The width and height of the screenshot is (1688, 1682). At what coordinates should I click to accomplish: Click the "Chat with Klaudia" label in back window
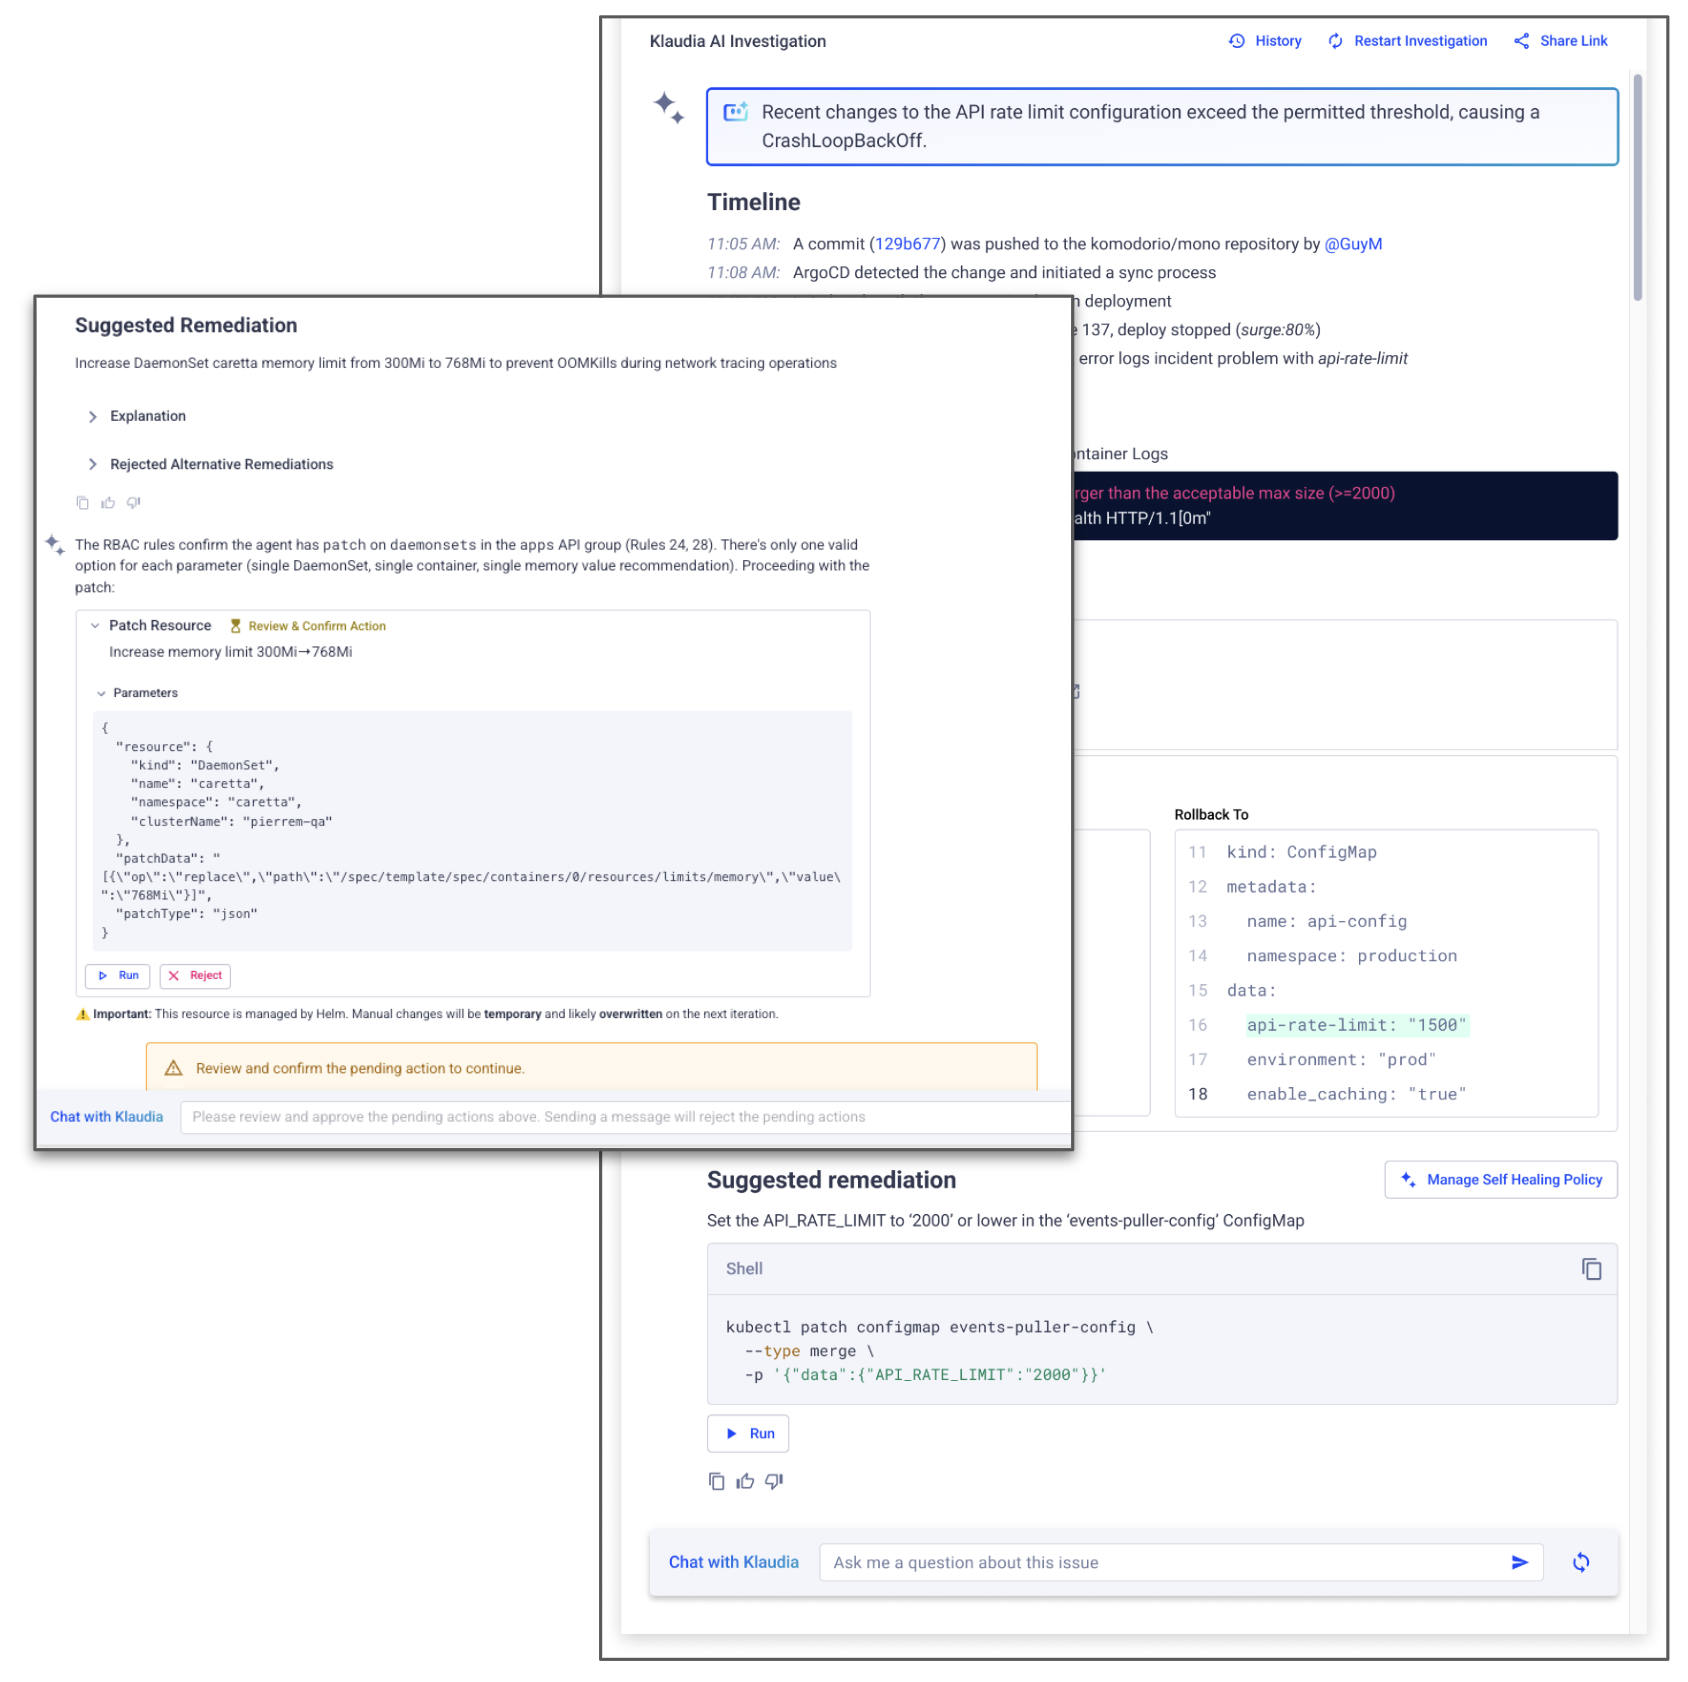click(734, 1563)
